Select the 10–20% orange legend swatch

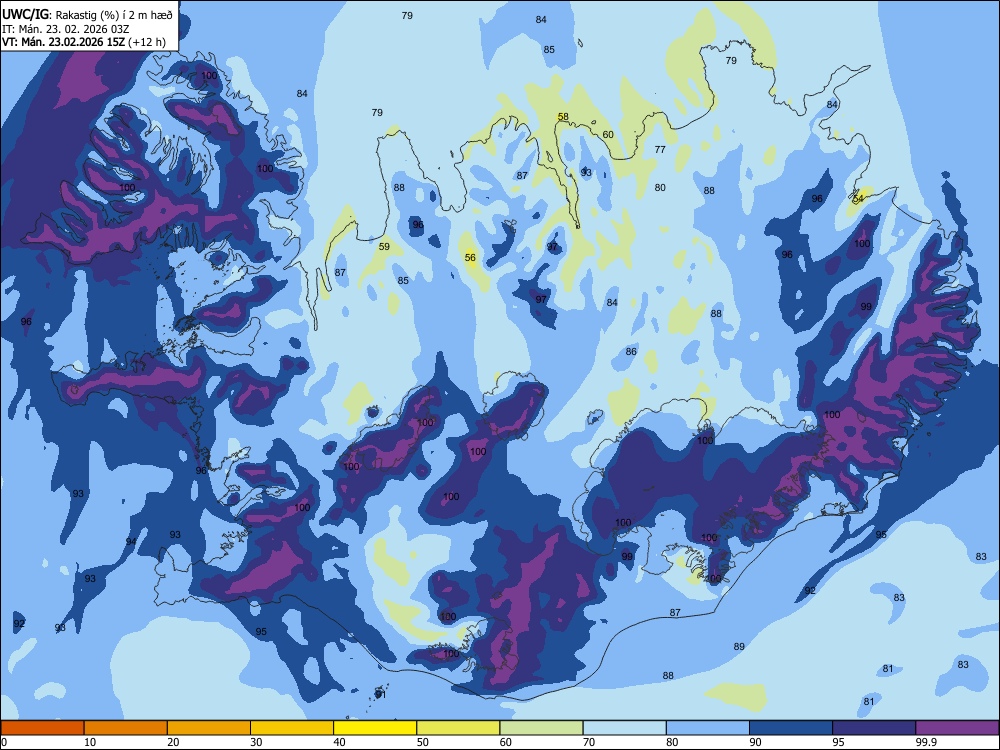pos(126,728)
